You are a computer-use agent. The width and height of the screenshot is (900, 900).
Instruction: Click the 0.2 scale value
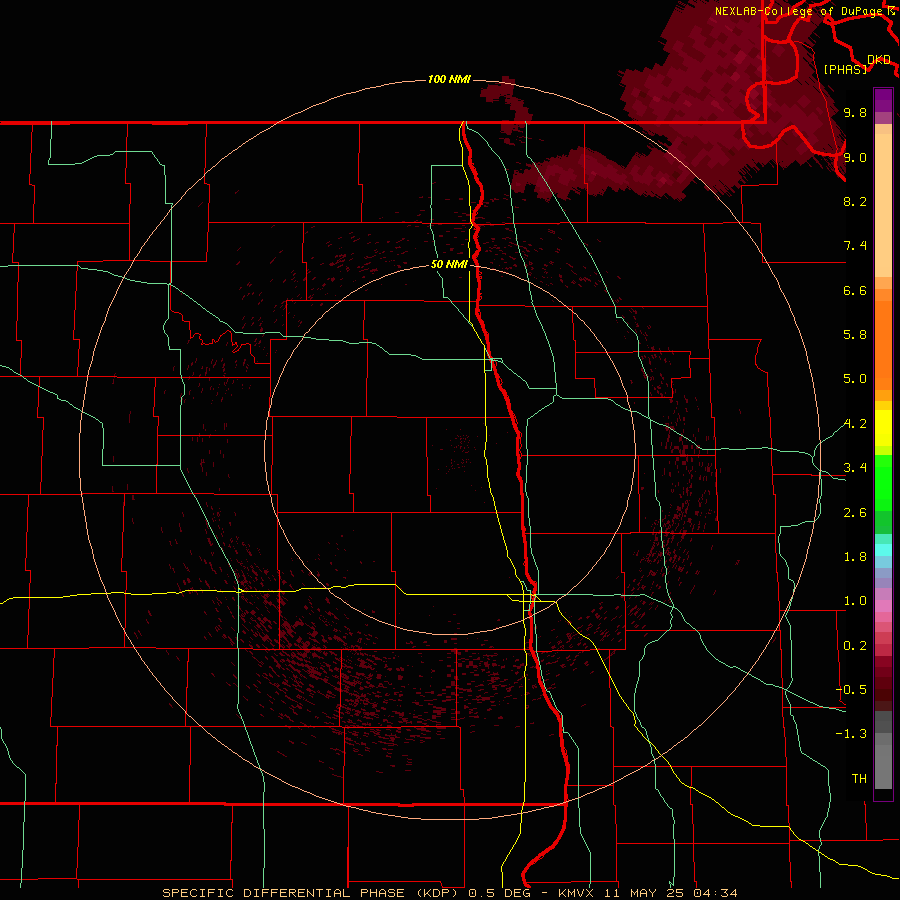coord(855,646)
